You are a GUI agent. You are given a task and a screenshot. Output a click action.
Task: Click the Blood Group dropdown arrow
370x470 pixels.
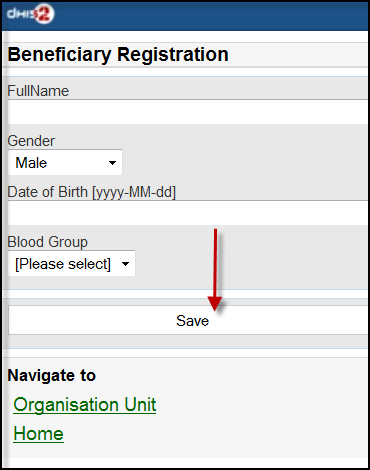pyautogui.click(x=125, y=264)
